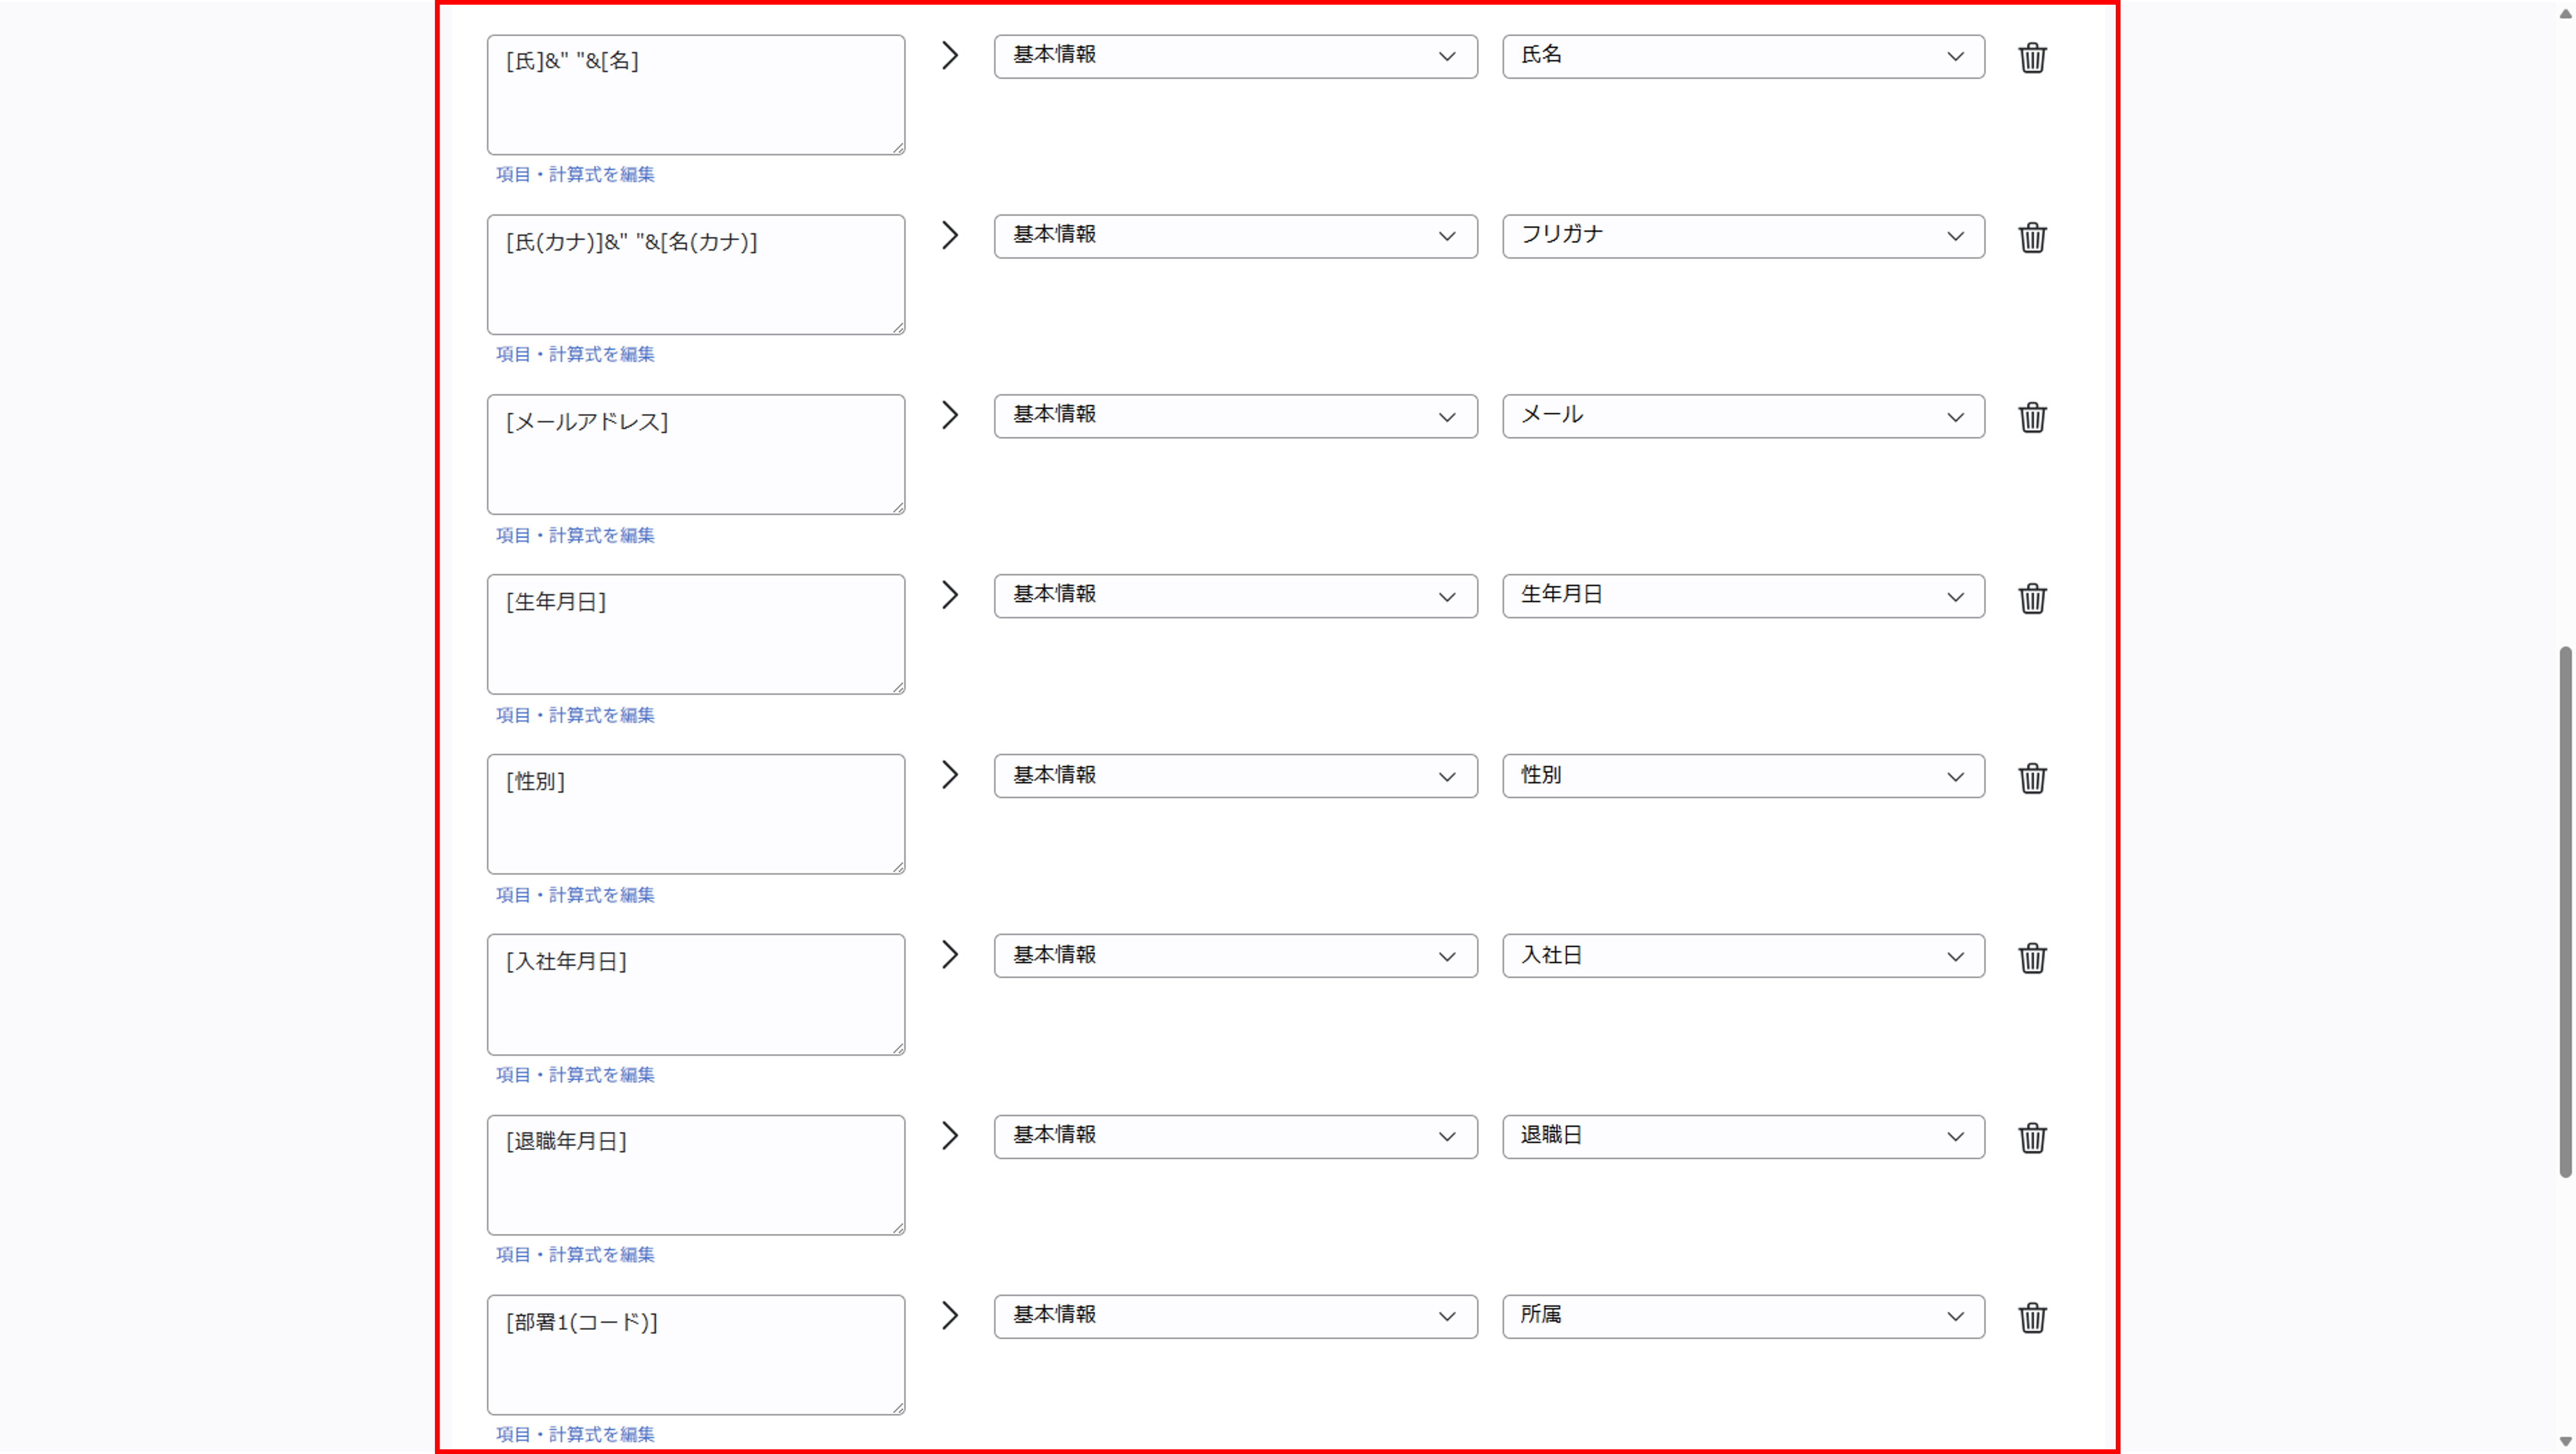Click the scrollbar down arrow

pyautogui.click(x=2565, y=1441)
